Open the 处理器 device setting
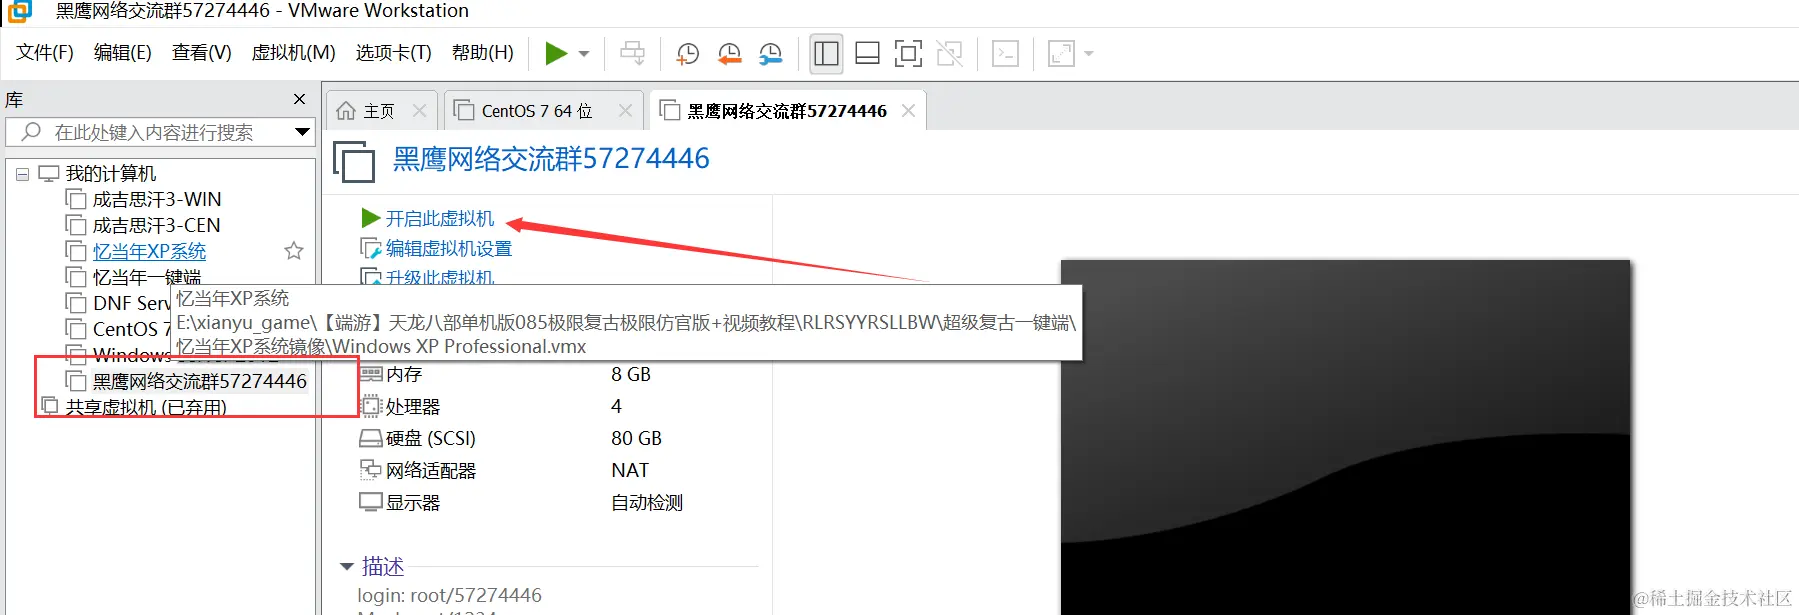Viewport: 1799px width, 615px height. tap(413, 406)
